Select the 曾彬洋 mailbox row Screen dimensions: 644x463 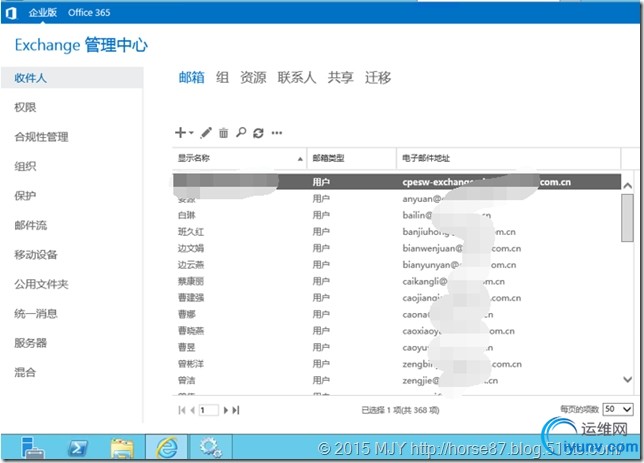(397, 364)
